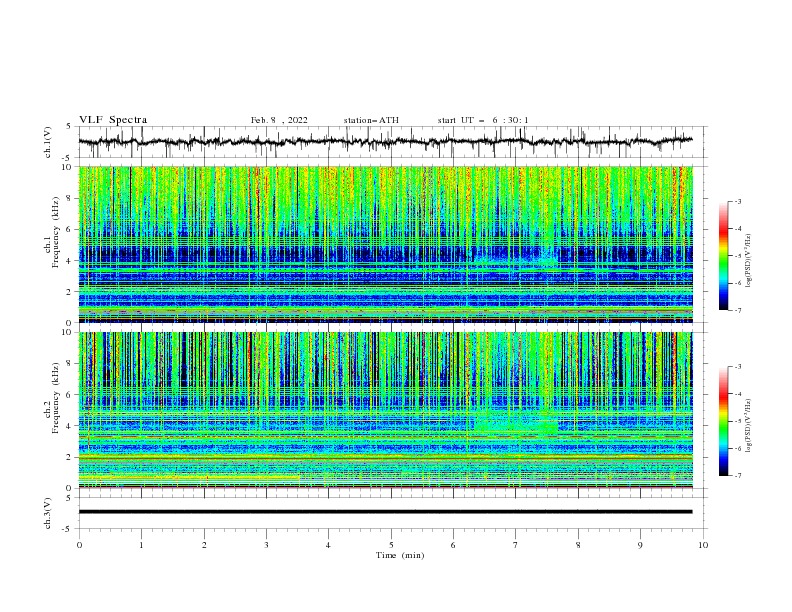792x612 pixels.
Task: Click the "5" tick on the Time axis
Action: [391, 545]
